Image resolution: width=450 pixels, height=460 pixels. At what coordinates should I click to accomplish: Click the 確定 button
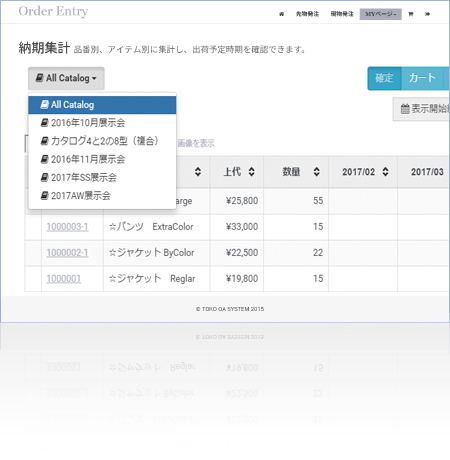pos(384,78)
